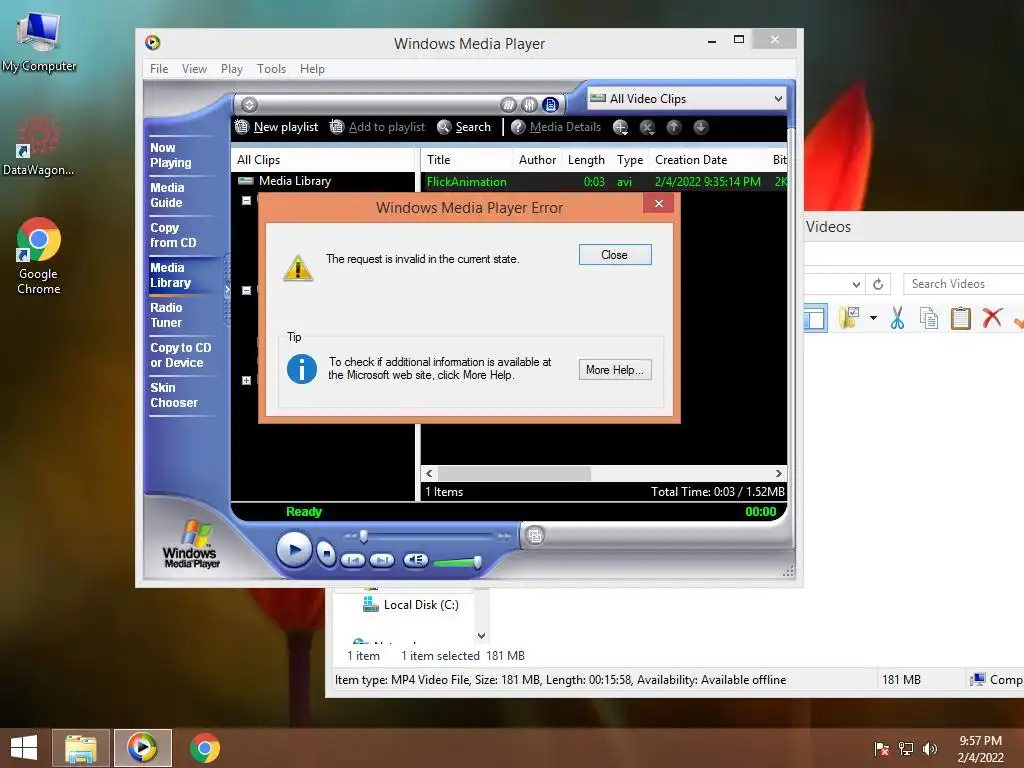Open the View menu
The height and width of the screenshot is (768, 1024).
click(x=194, y=69)
